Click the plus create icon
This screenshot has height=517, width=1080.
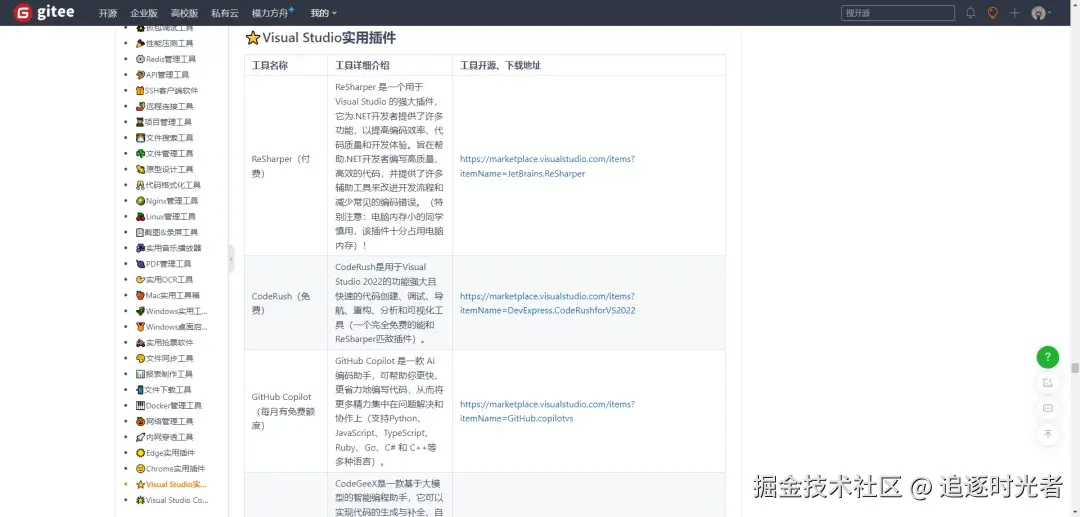point(1014,13)
